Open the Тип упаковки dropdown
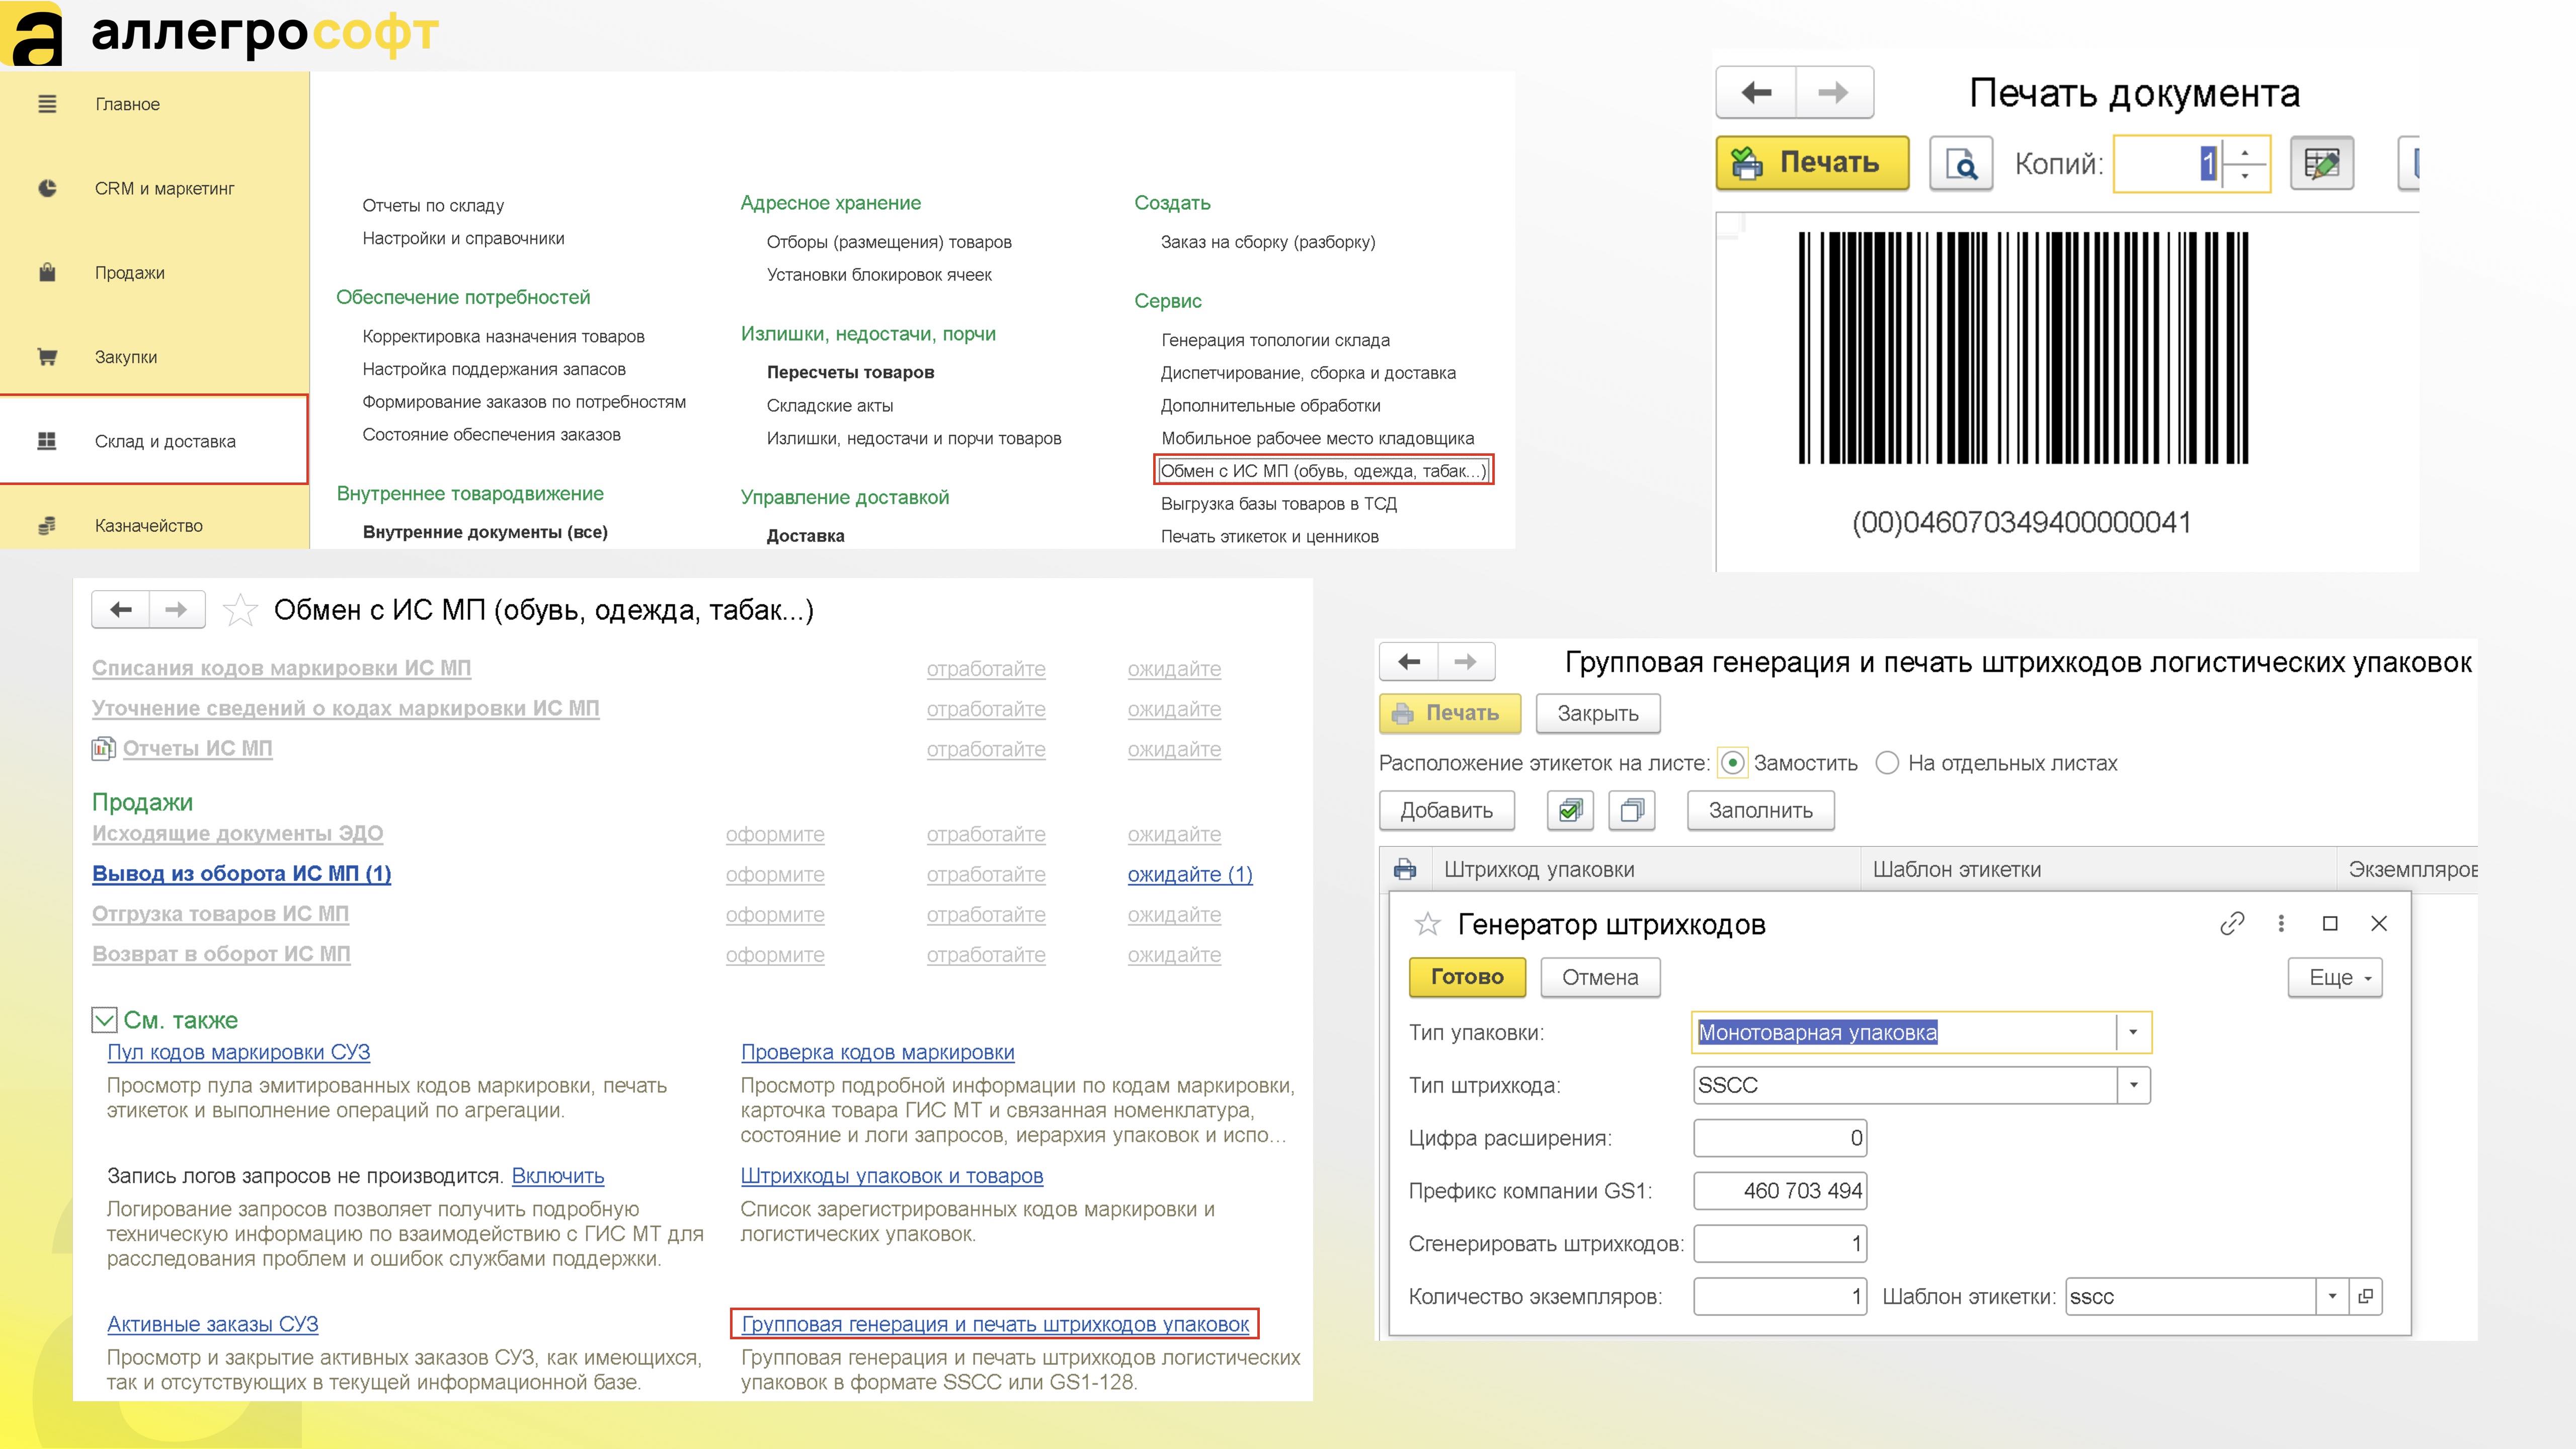The width and height of the screenshot is (2576, 1449). [x=2133, y=1033]
